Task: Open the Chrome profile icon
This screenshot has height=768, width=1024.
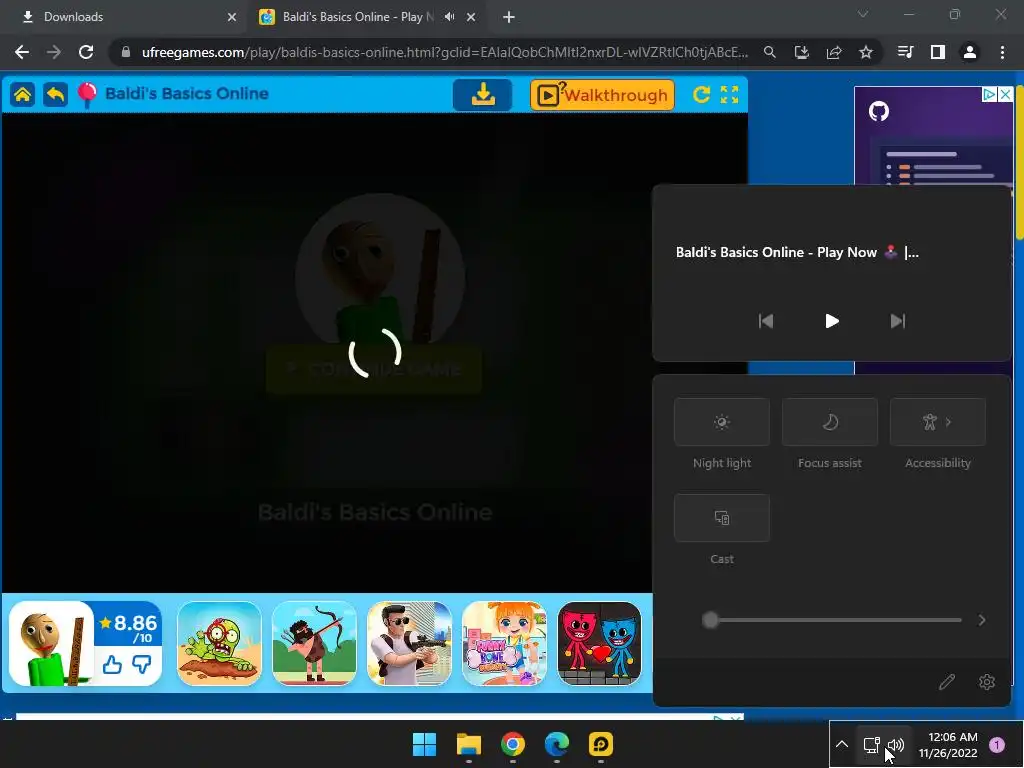Action: click(970, 52)
